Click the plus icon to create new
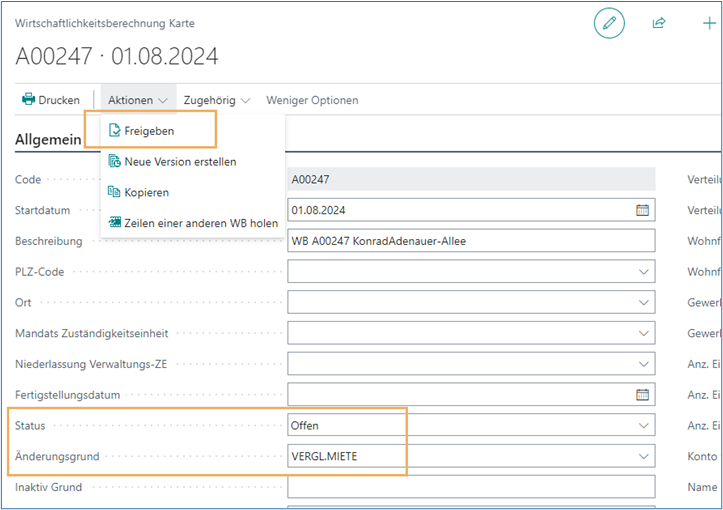The height and width of the screenshot is (510, 723). click(710, 23)
